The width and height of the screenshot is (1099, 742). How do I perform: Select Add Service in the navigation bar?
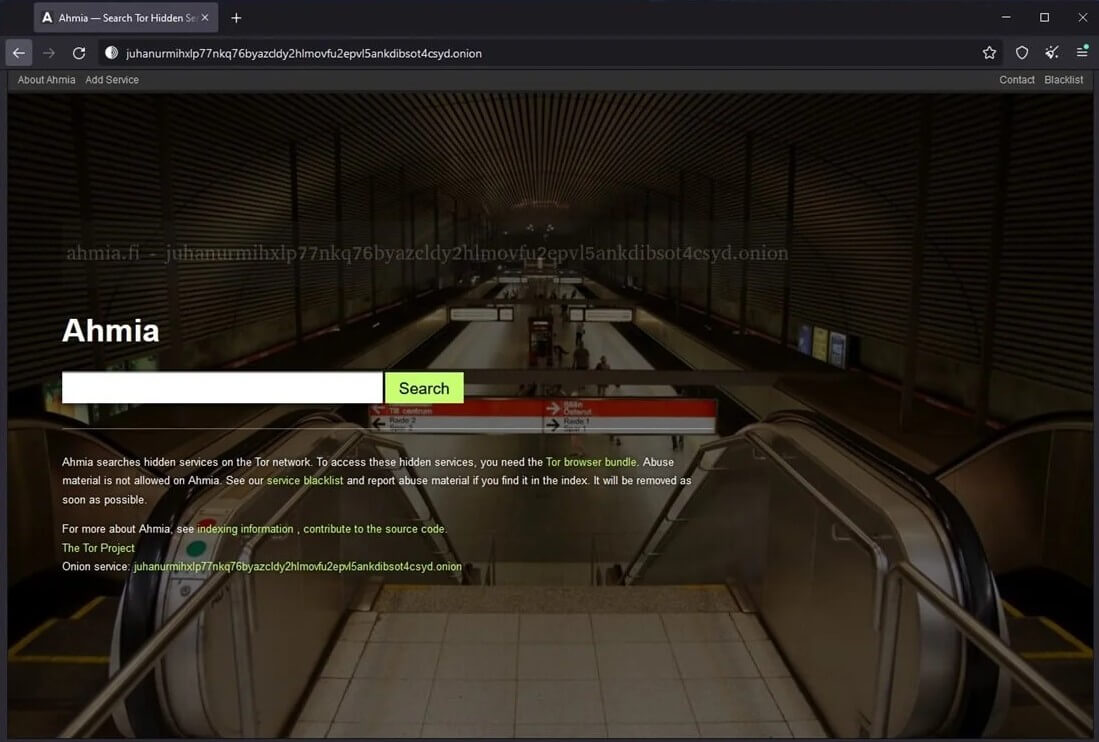click(112, 79)
